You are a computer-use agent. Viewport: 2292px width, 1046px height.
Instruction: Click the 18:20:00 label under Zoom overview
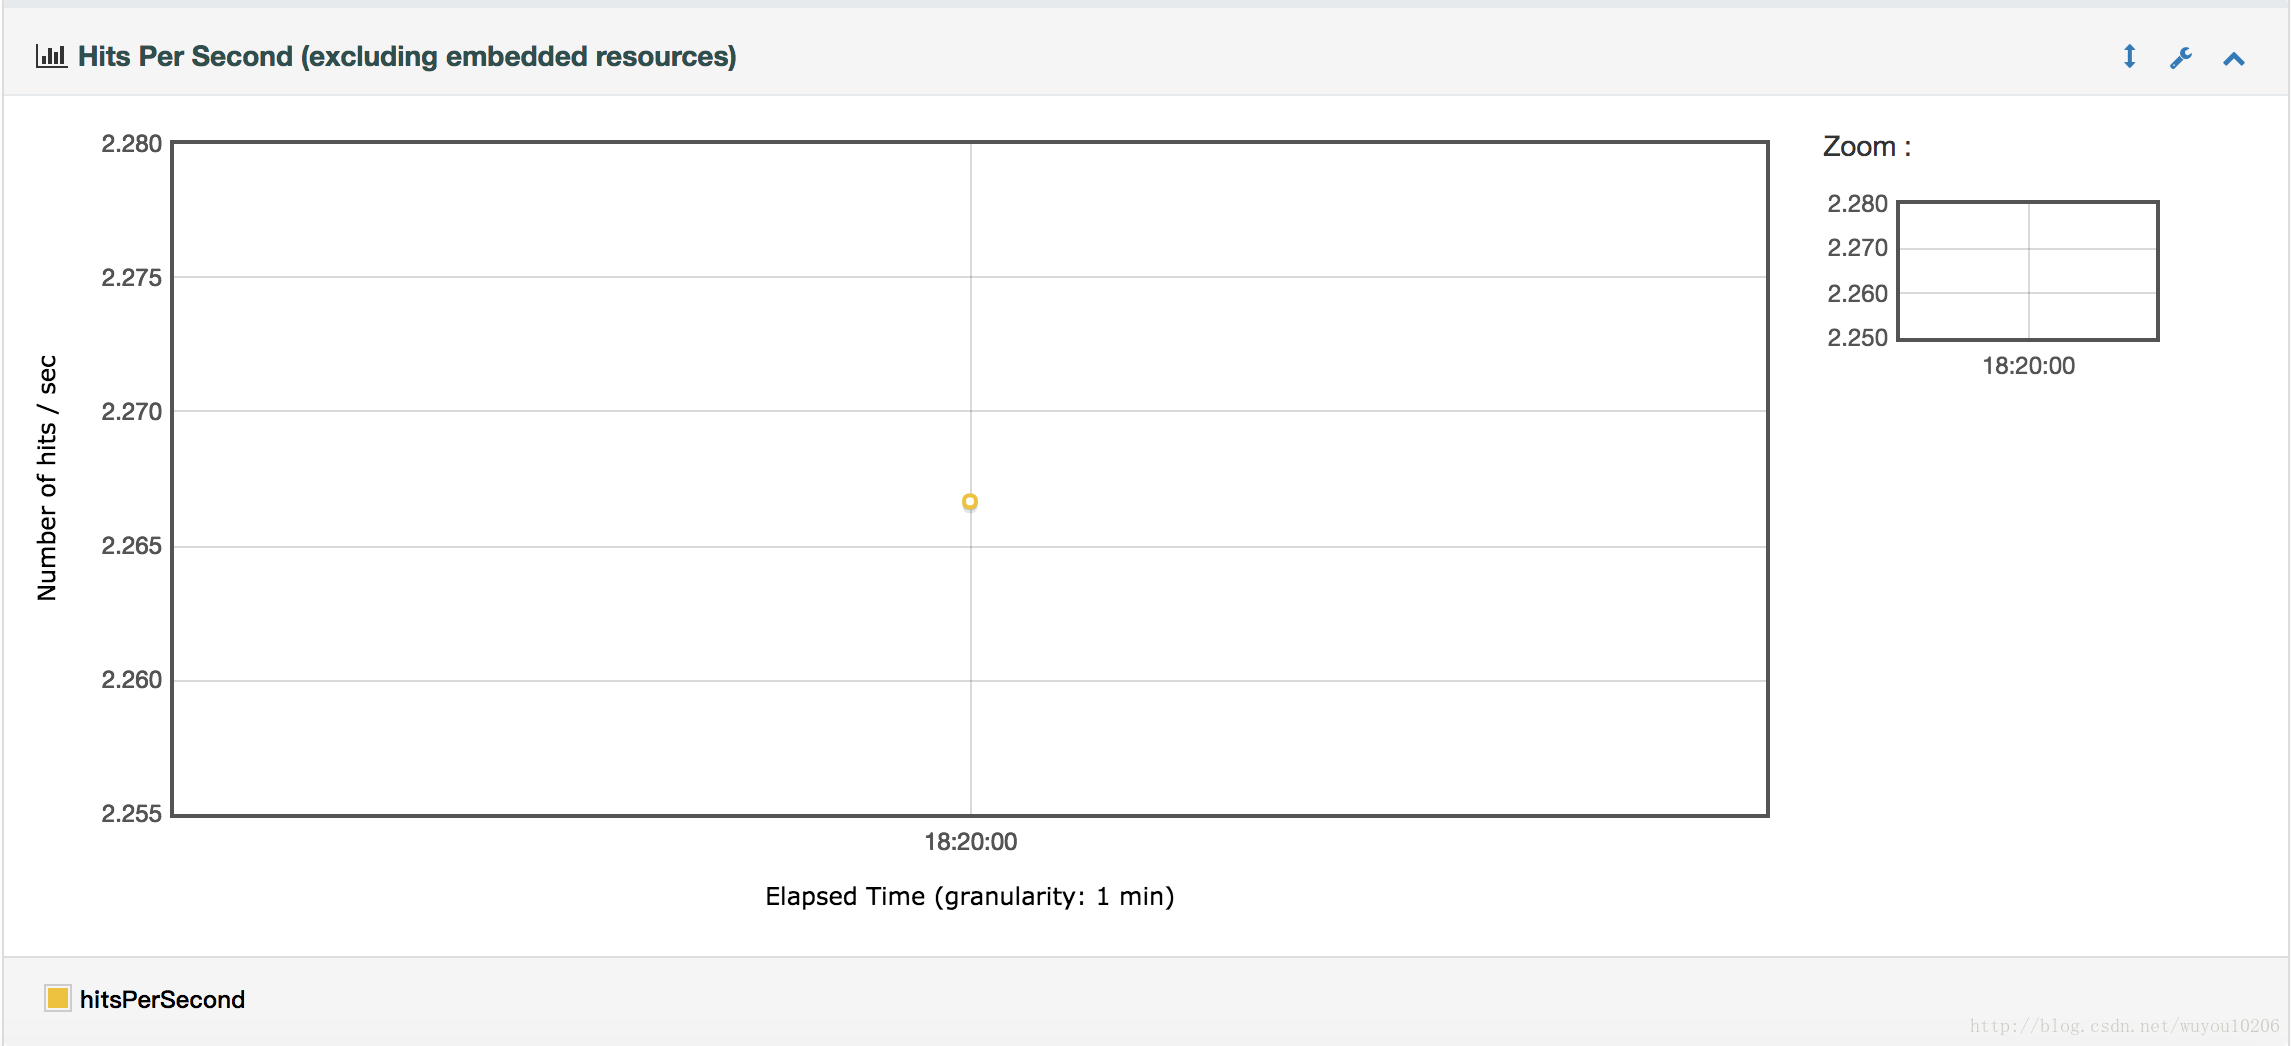(2028, 366)
